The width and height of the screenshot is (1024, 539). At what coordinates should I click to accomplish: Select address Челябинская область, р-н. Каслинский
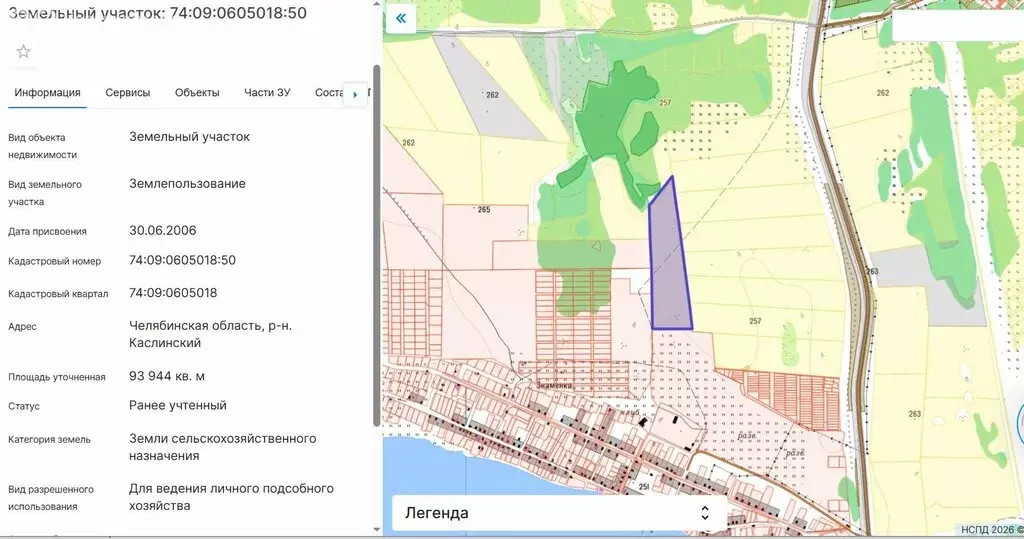tap(210, 334)
